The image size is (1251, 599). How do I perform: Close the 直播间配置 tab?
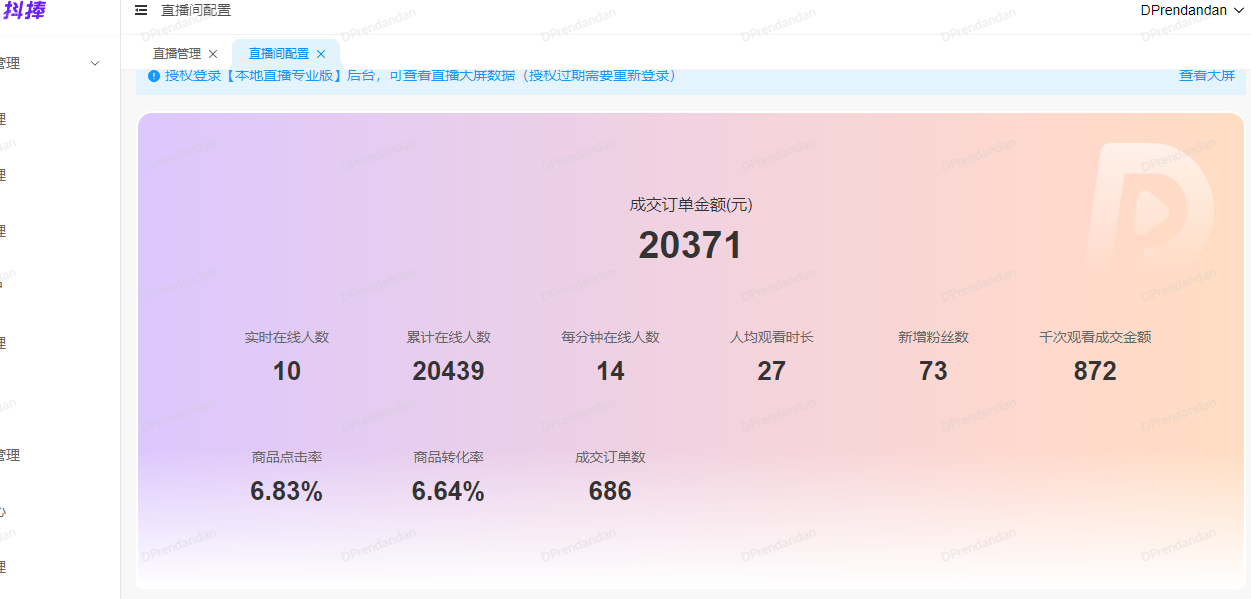320,53
